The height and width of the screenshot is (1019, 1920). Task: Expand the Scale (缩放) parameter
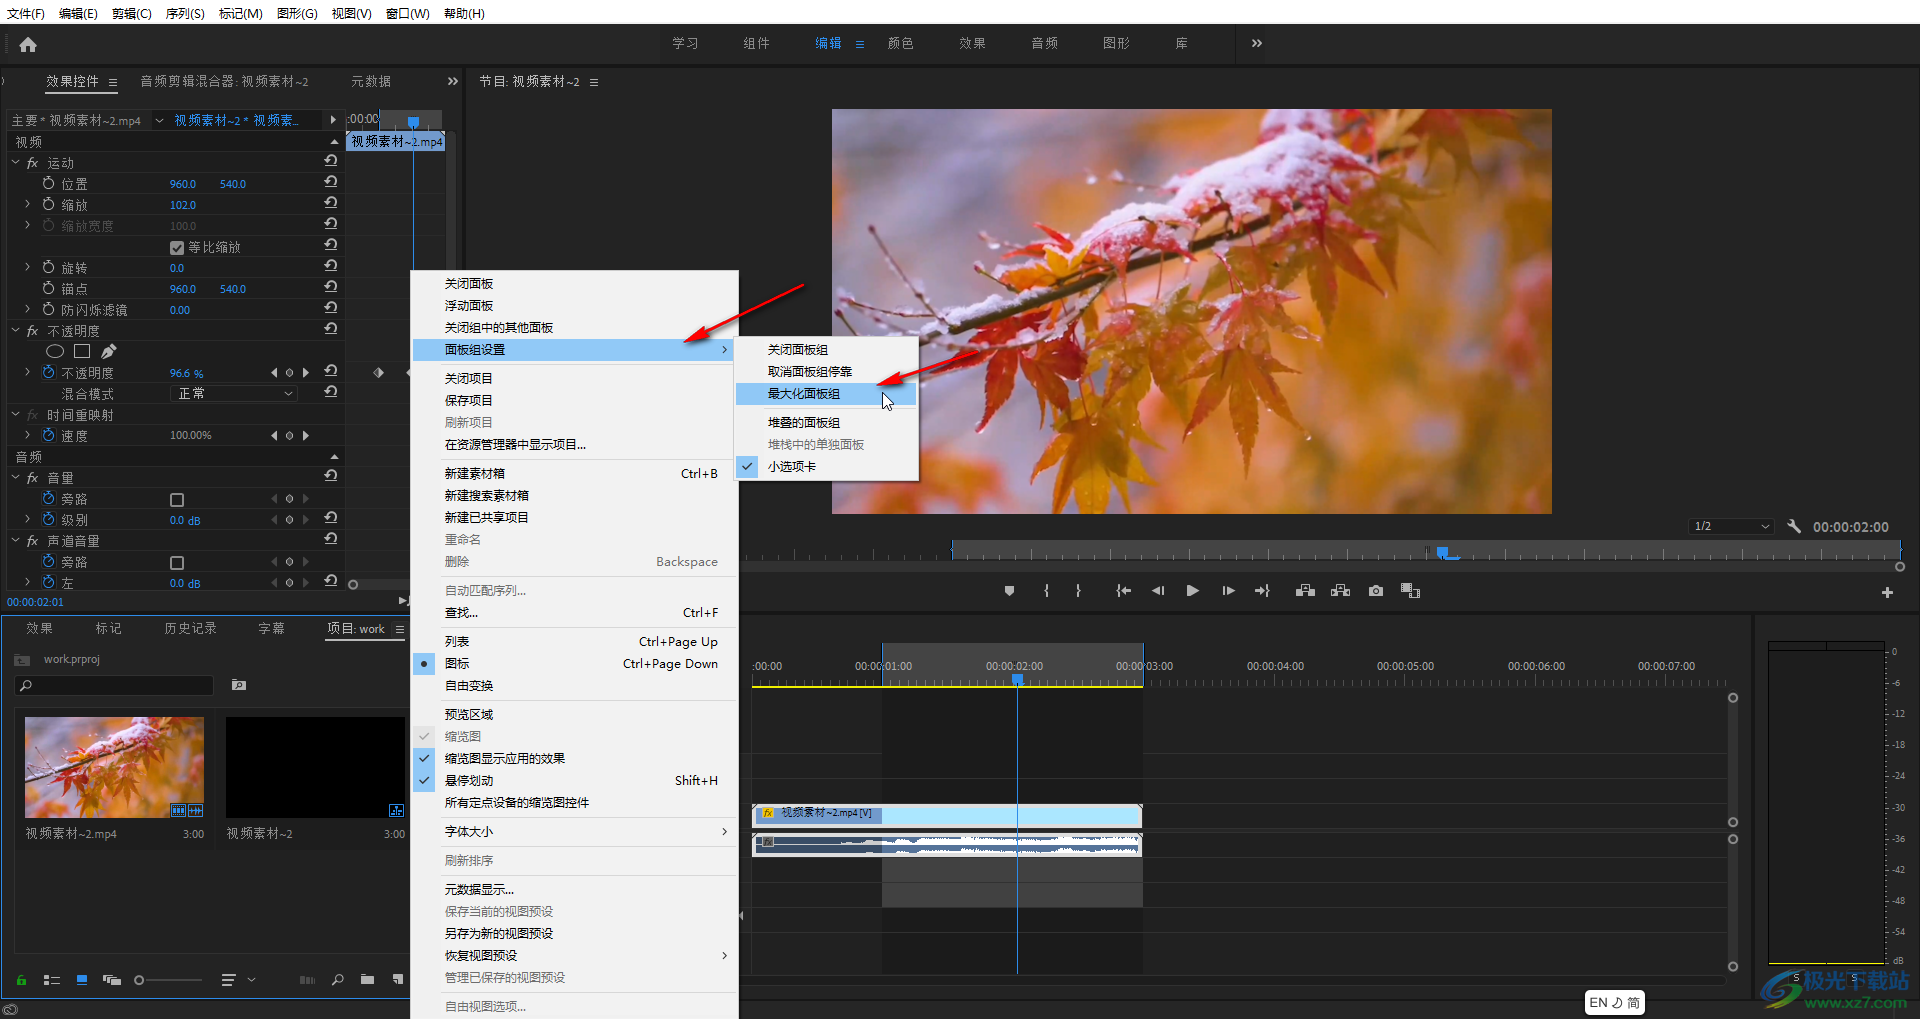tap(27, 205)
